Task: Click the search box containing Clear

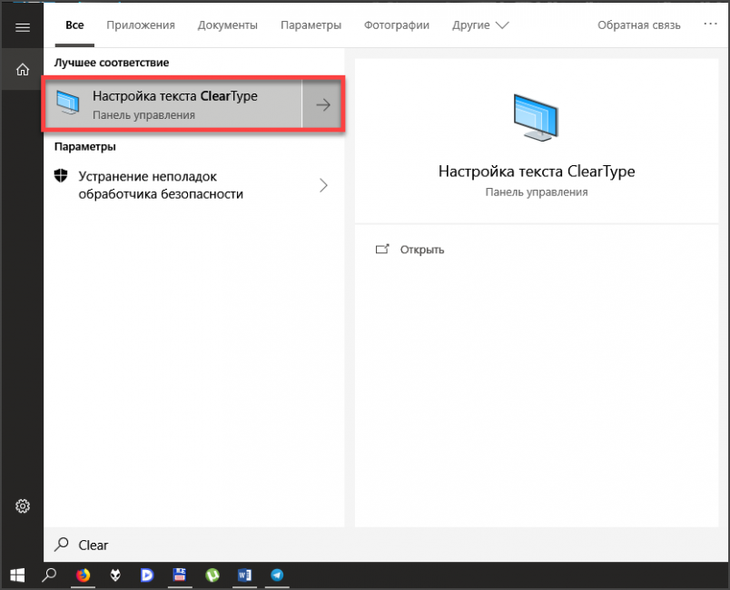Action: tap(385, 545)
